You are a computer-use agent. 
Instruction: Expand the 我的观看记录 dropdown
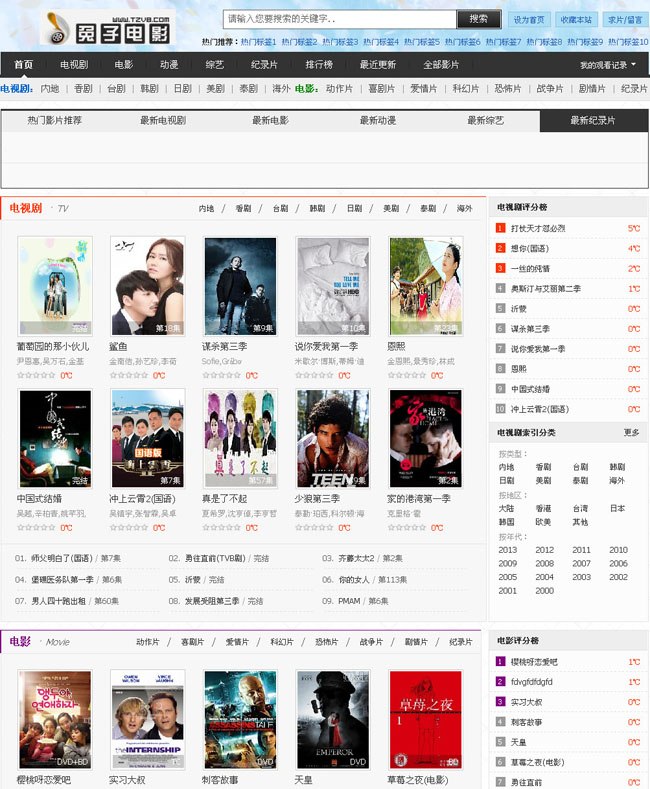[x=608, y=65]
